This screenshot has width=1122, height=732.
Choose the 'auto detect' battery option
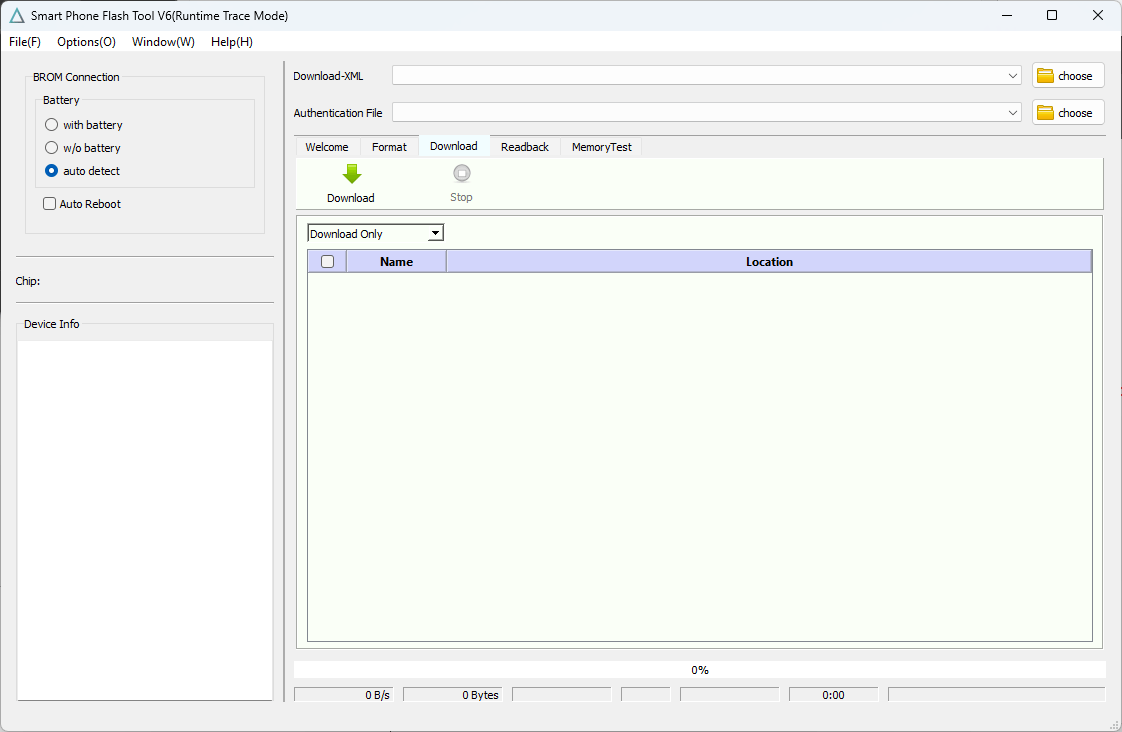point(52,171)
